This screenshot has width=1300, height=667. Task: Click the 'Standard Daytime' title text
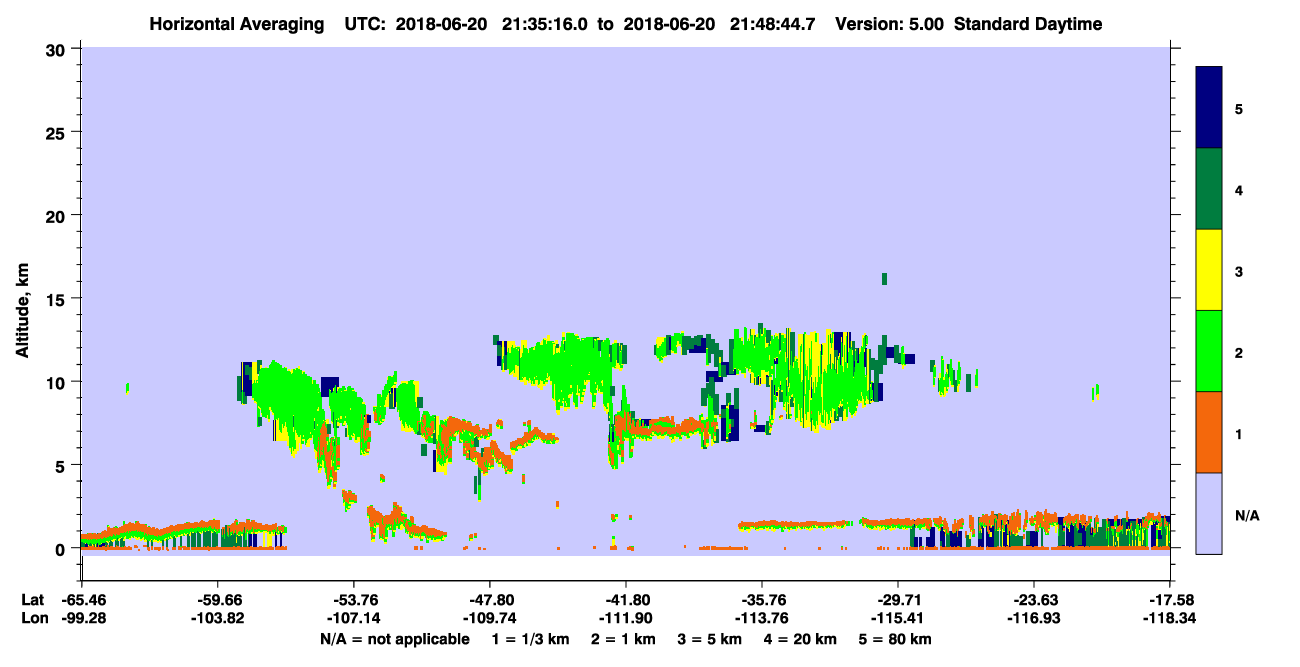(1028, 24)
